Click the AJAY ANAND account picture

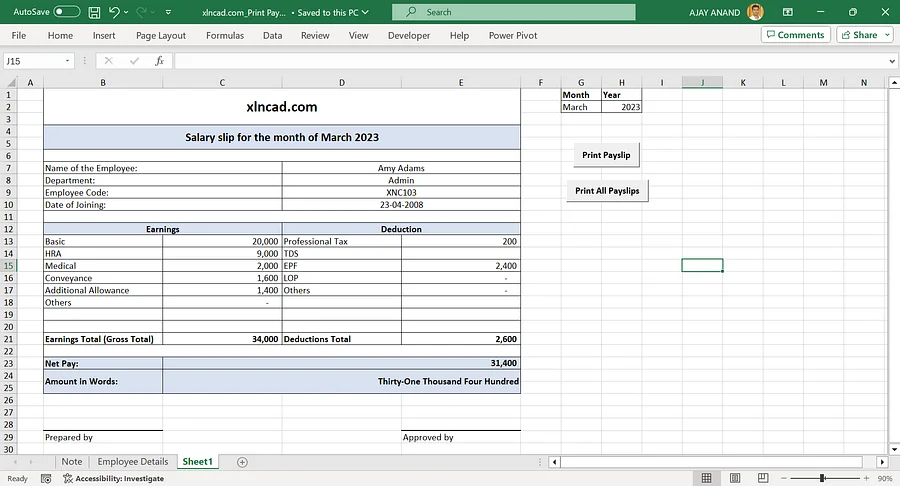click(755, 12)
